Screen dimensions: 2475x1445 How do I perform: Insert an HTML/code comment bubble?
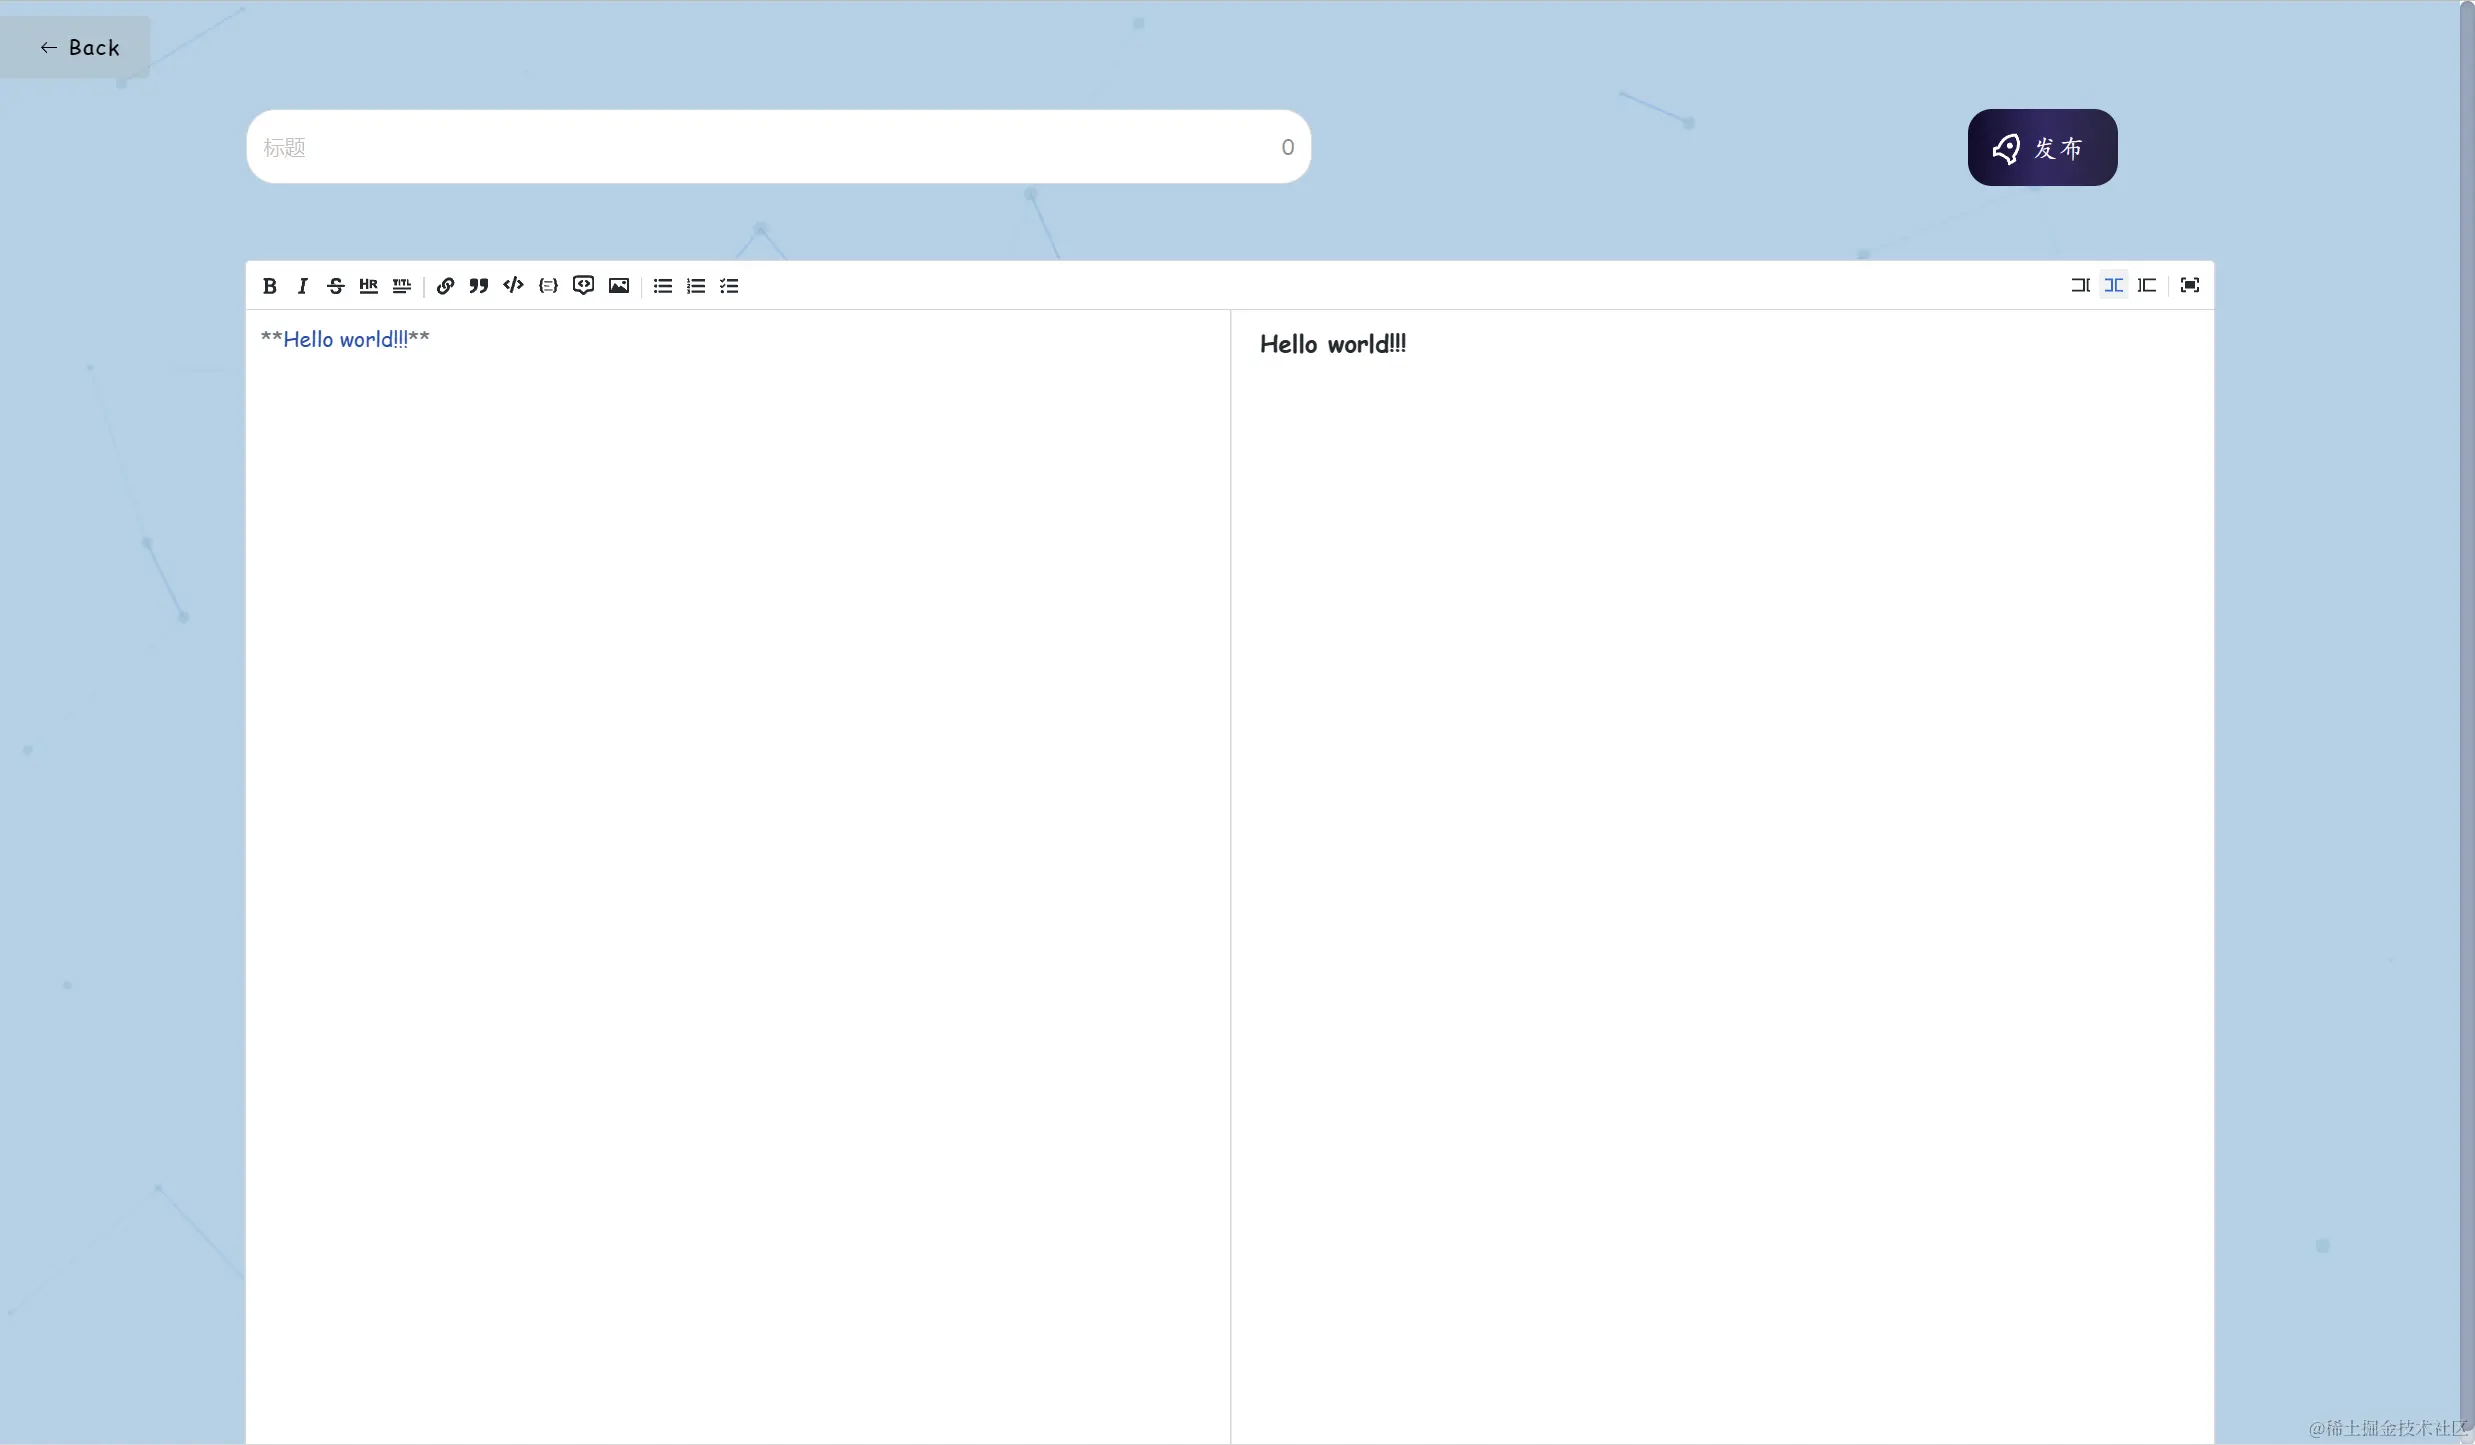click(x=583, y=286)
